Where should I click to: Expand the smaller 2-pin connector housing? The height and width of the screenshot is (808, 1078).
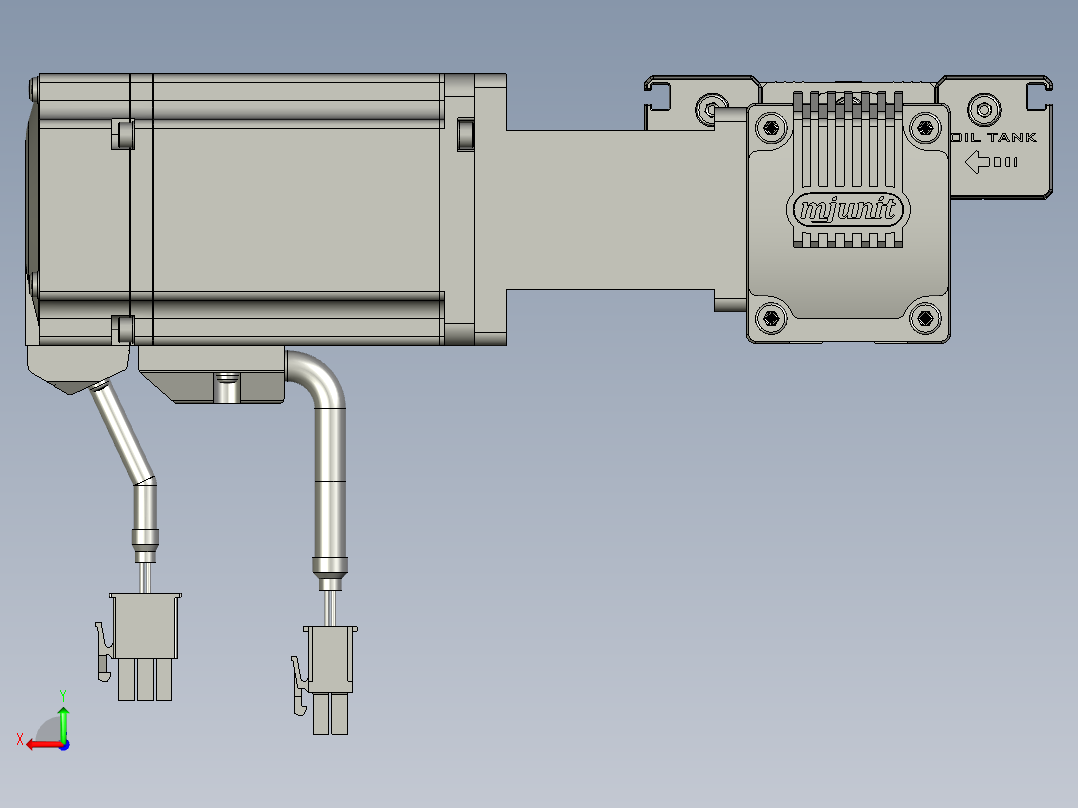[330, 656]
